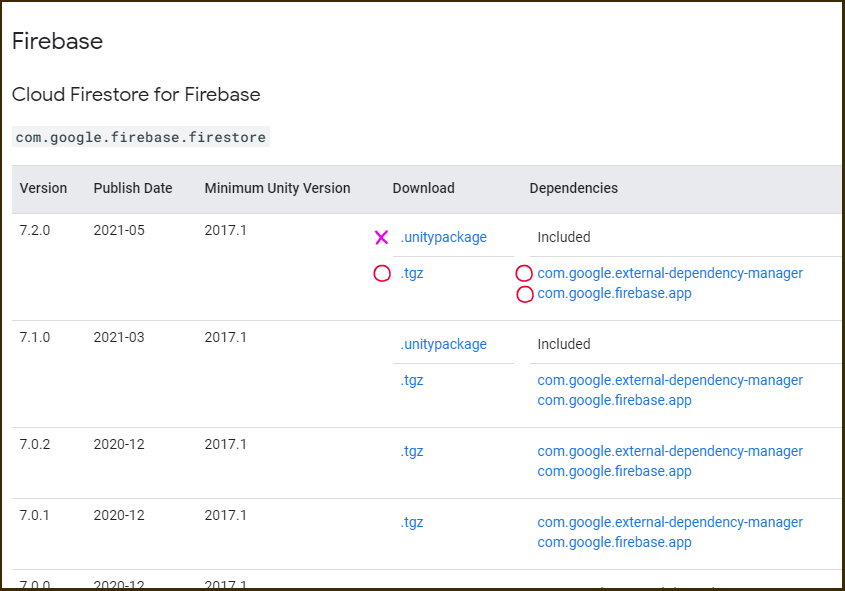Open 7.1.0 external-dependency-manager dependency link
Screen dimensions: 845x591
[670, 380]
